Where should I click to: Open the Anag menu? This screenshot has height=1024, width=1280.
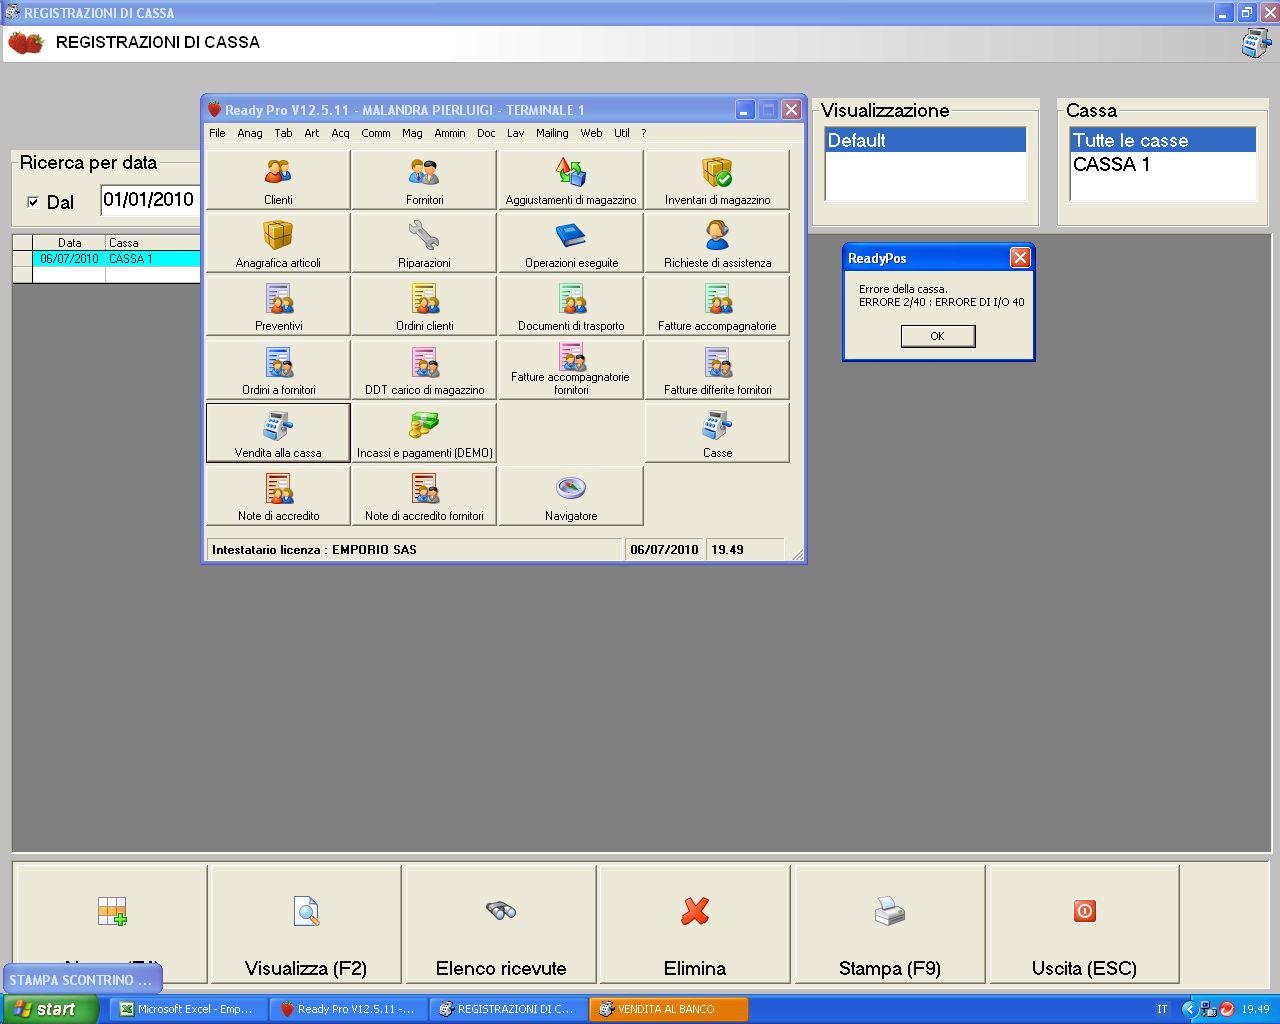click(250, 133)
